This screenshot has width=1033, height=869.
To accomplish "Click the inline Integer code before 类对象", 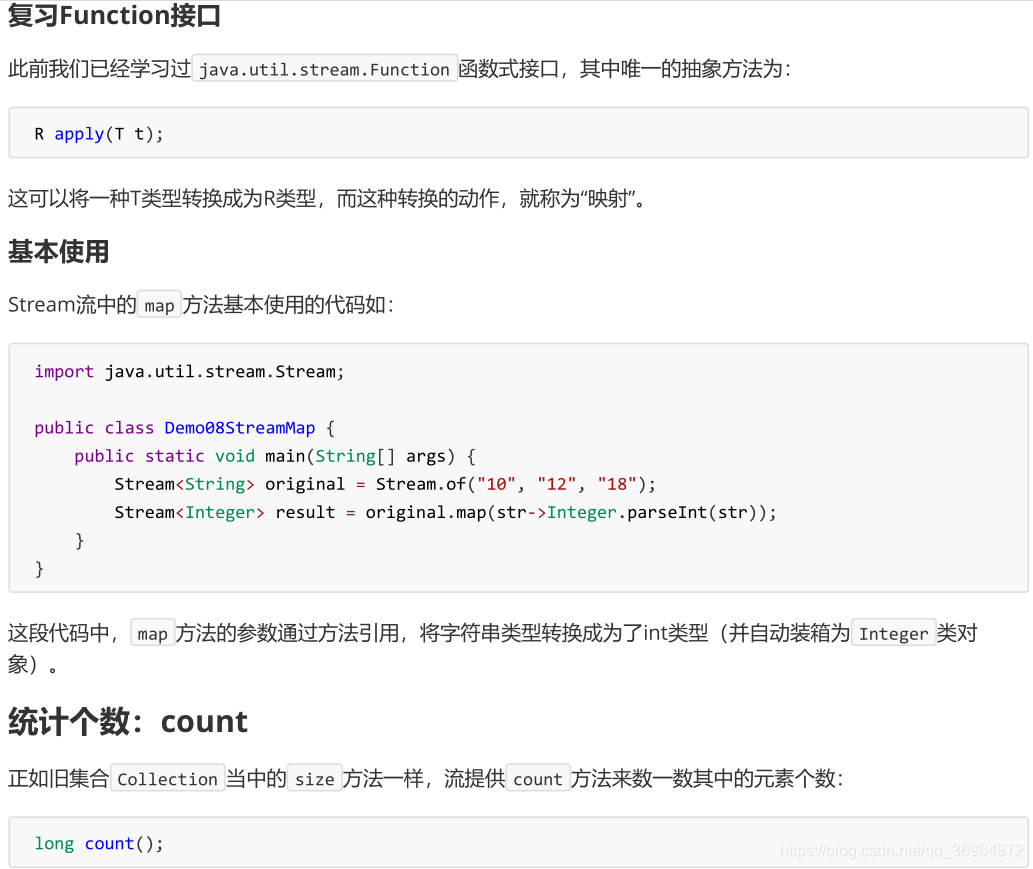I will tap(894, 633).
